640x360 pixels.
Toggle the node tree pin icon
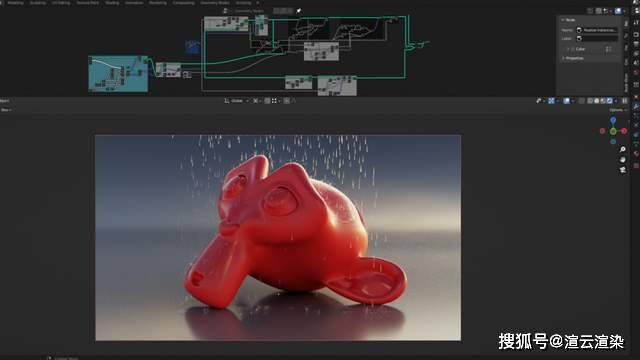[299, 11]
